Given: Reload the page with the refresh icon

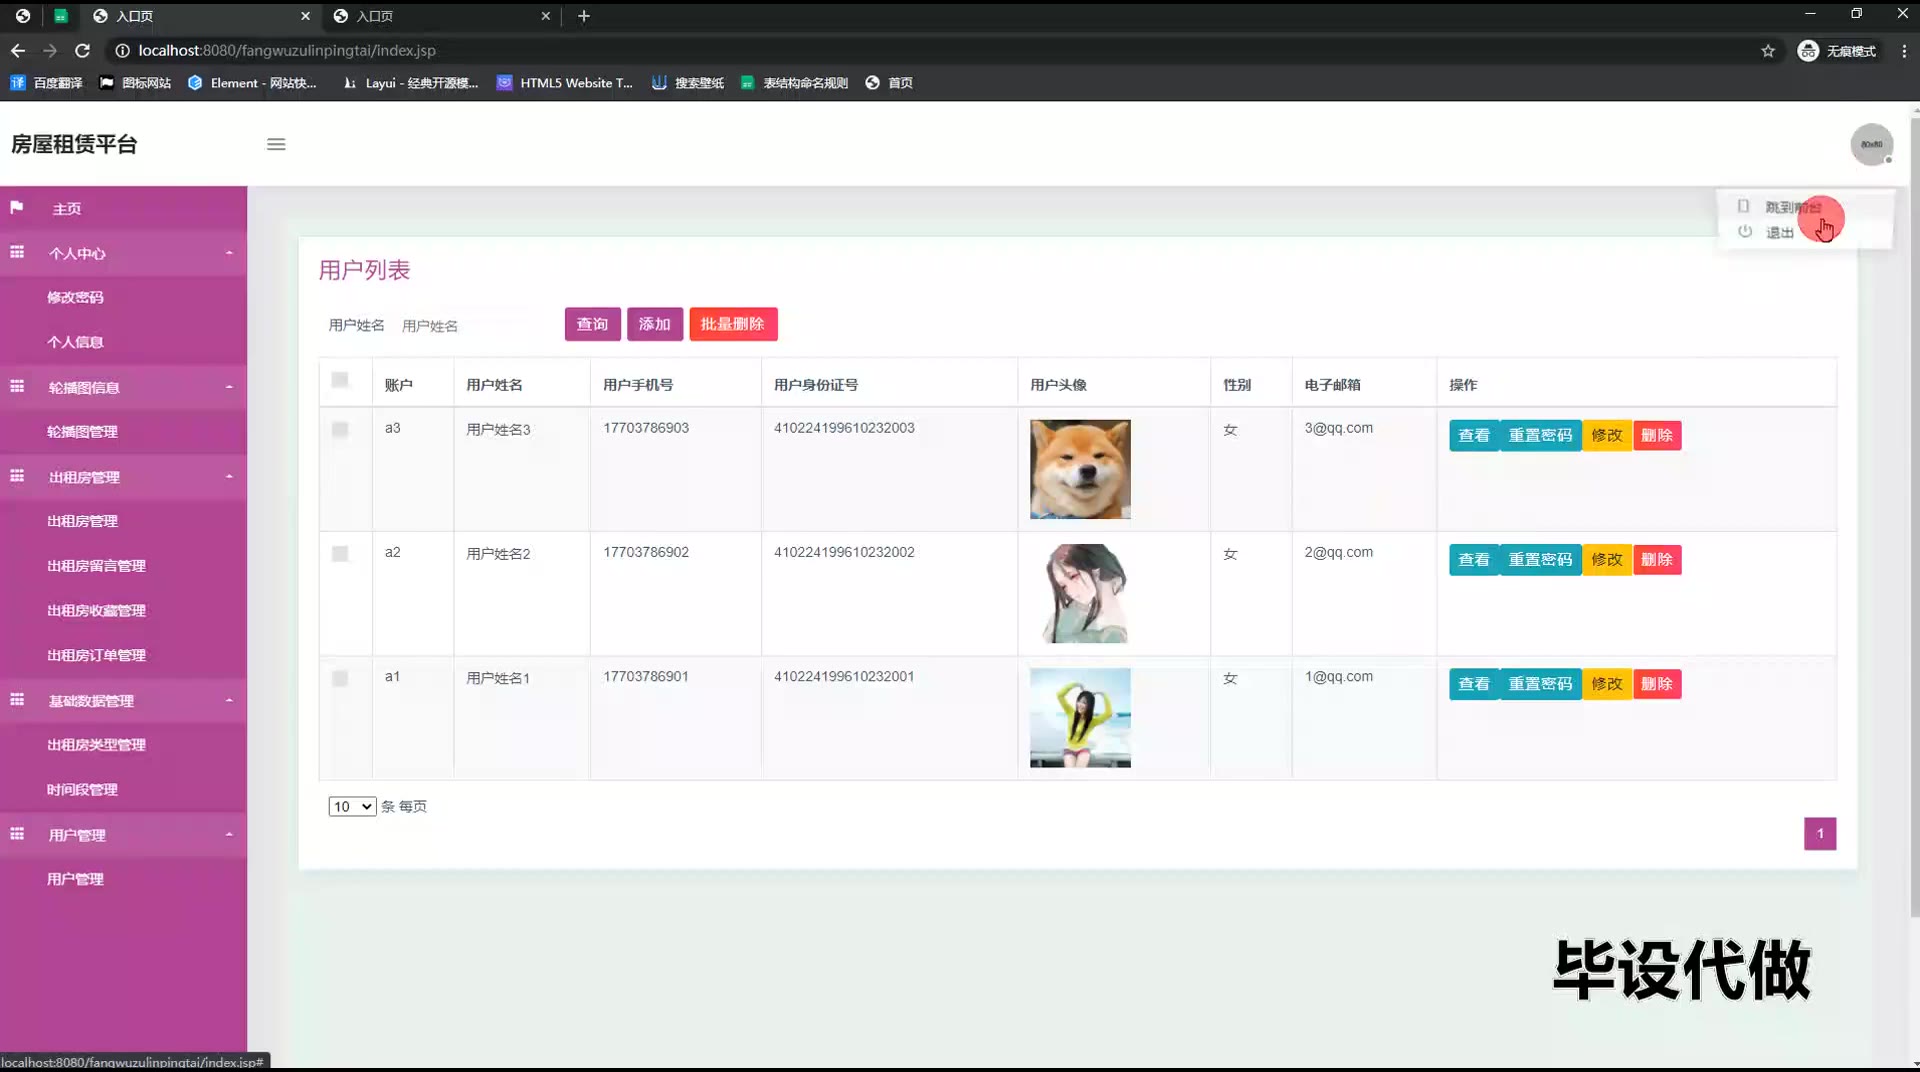Looking at the screenshot, I should [83, 50].
